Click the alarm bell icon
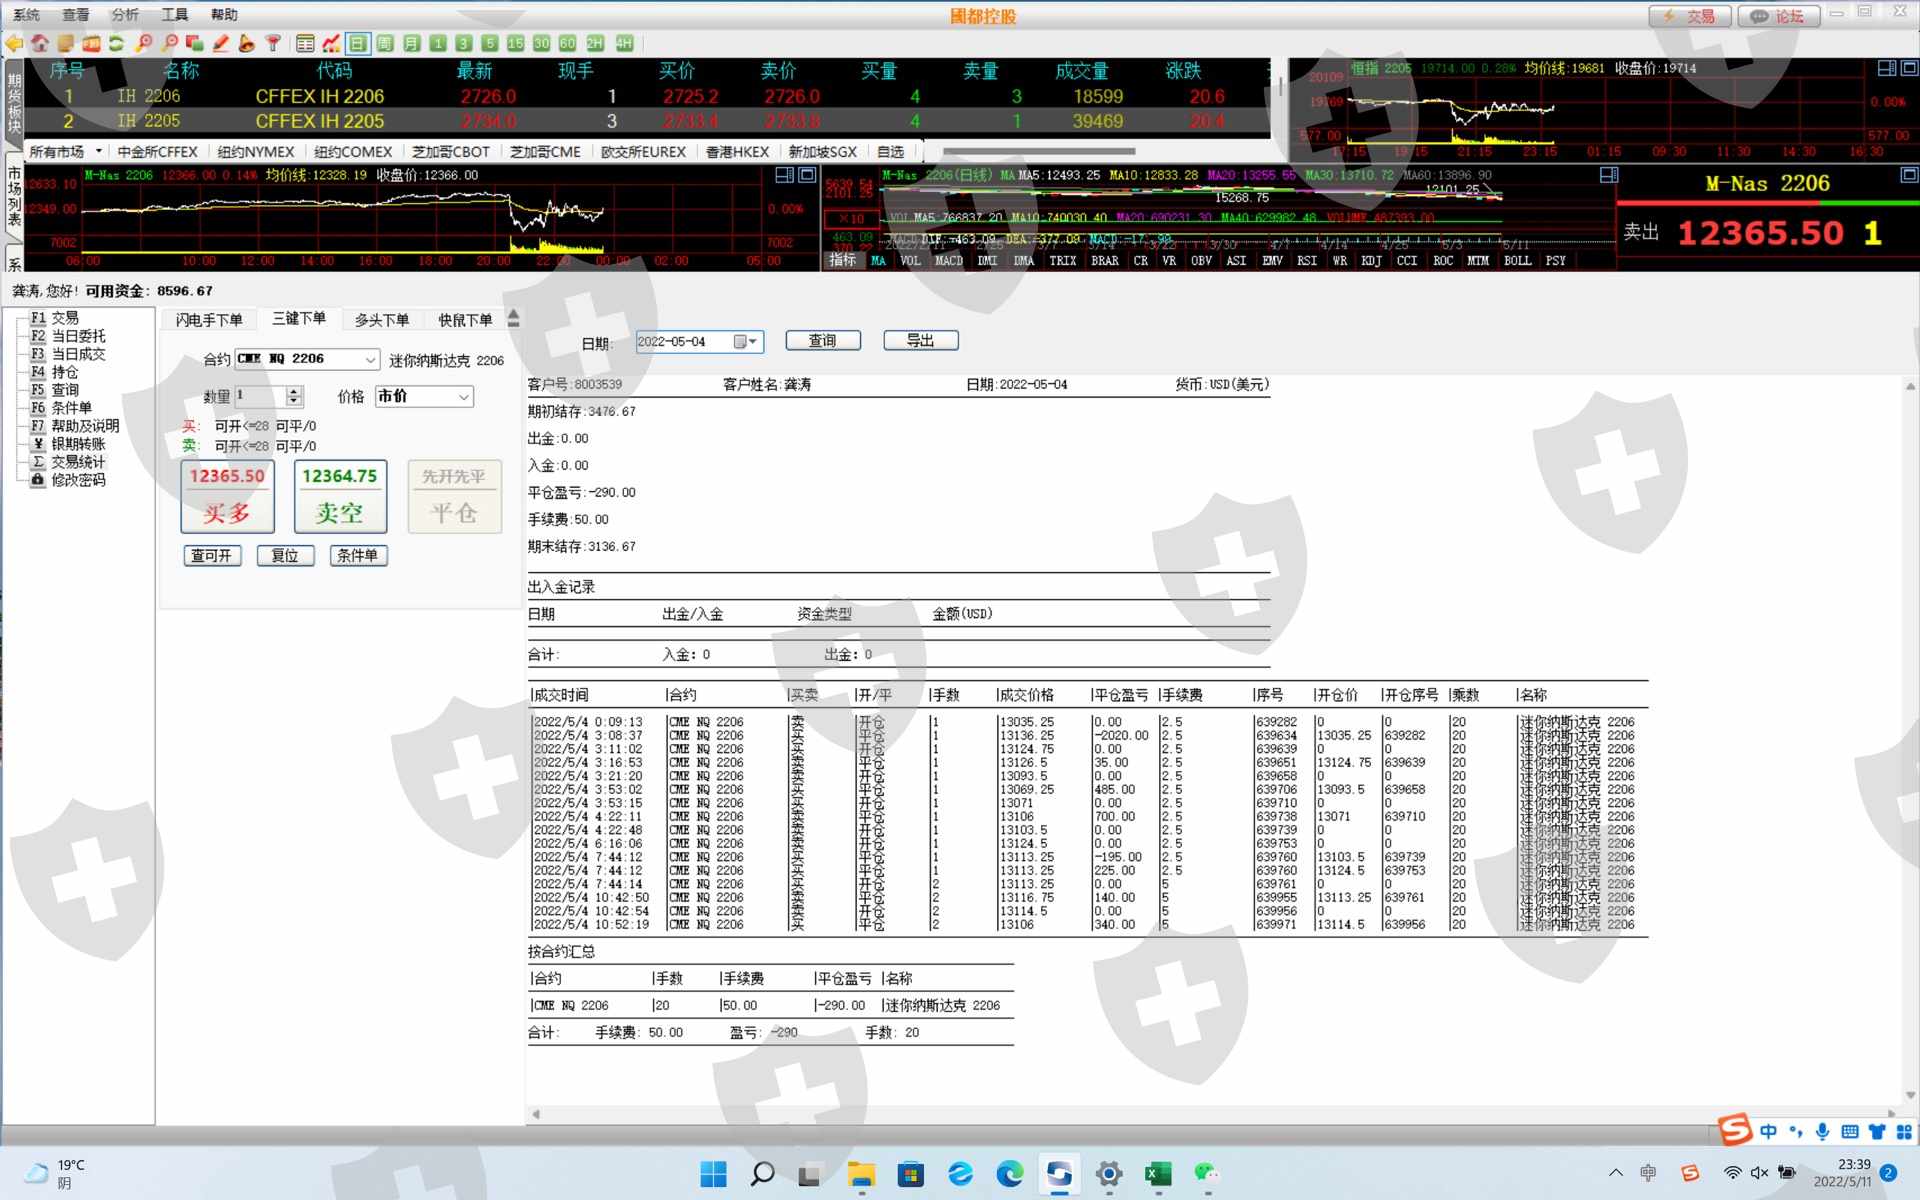 (246, 43)
